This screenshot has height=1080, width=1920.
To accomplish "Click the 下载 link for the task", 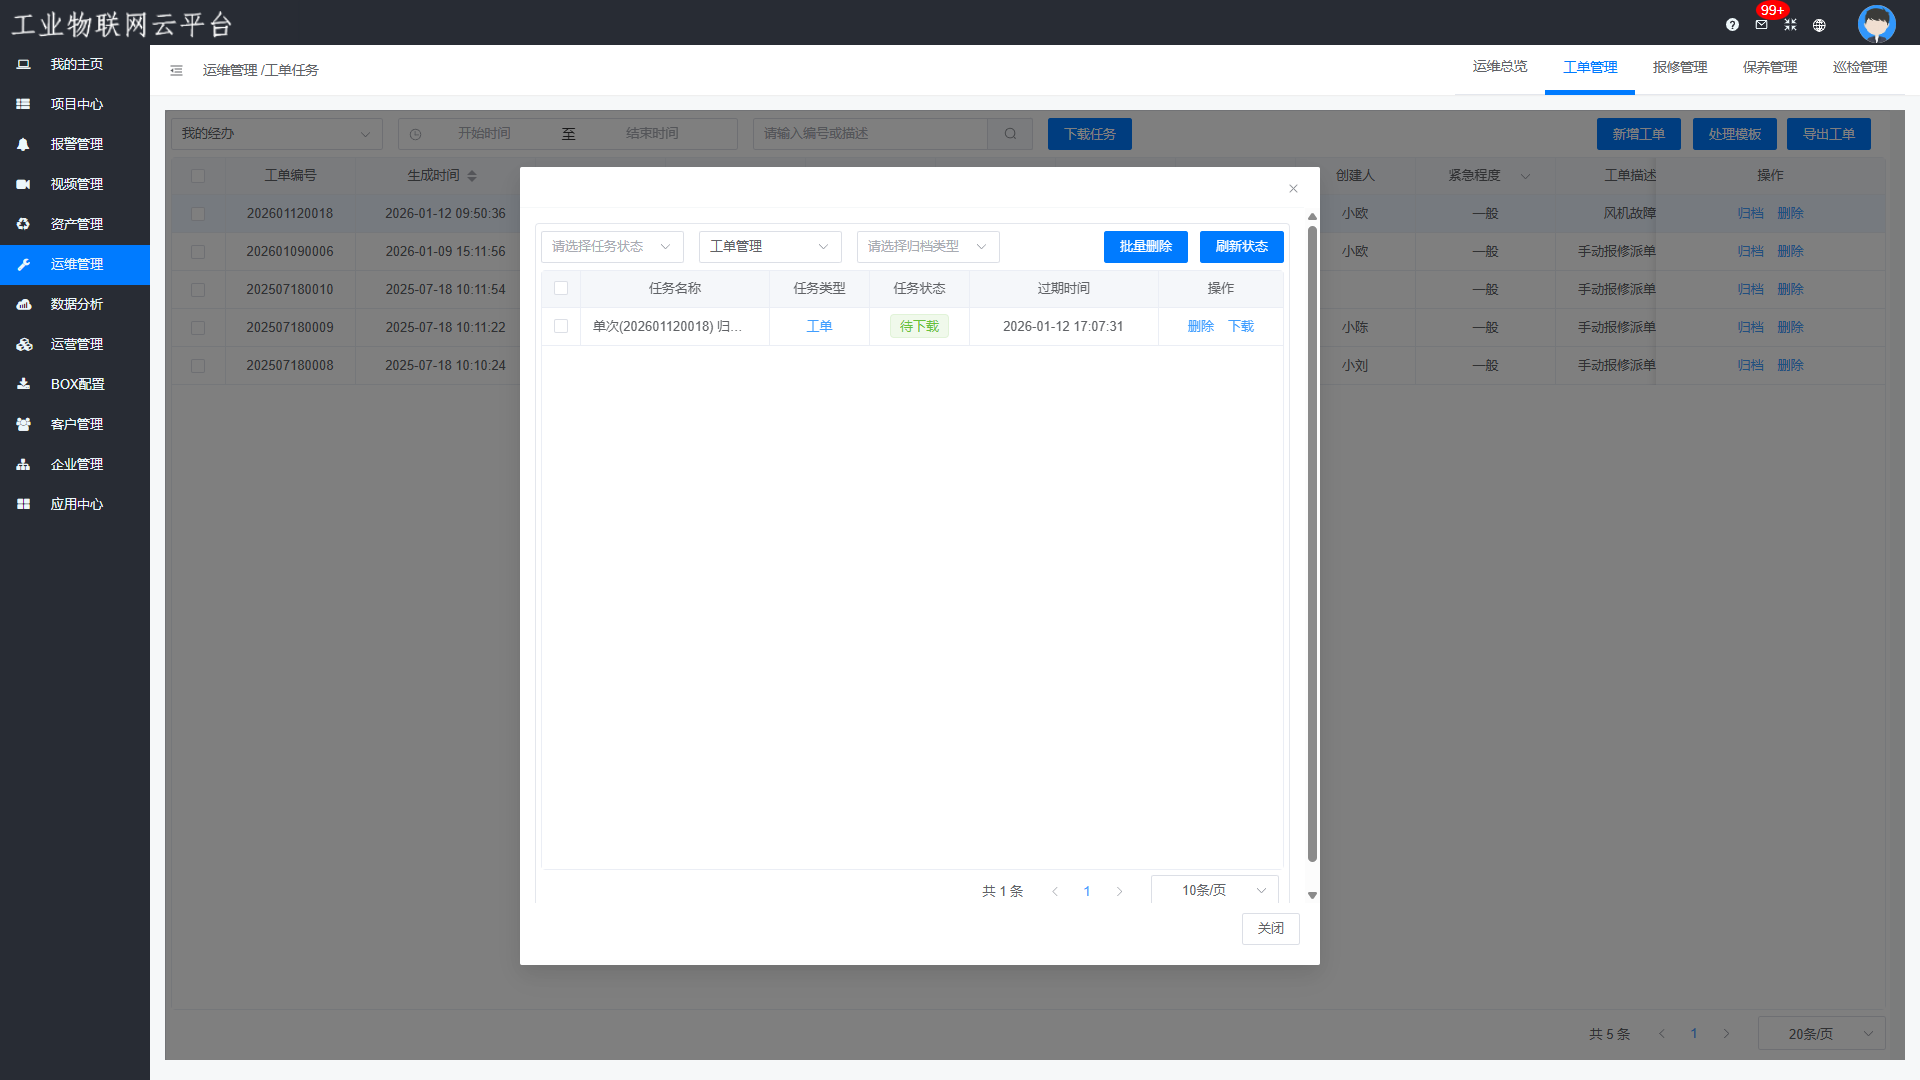I will pyautogui.click(x=1240, y=326).
